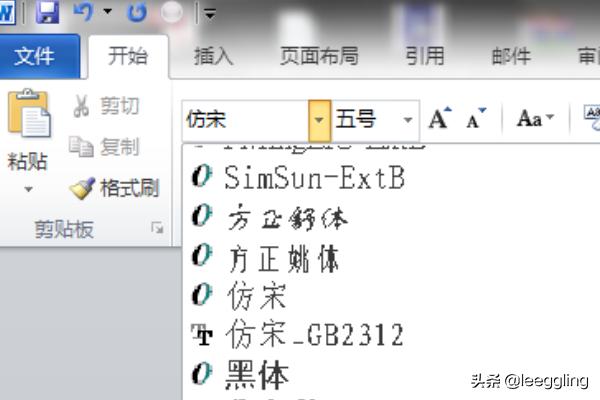
Task: Click the font size box showing 五号
Action: [366, 120]
